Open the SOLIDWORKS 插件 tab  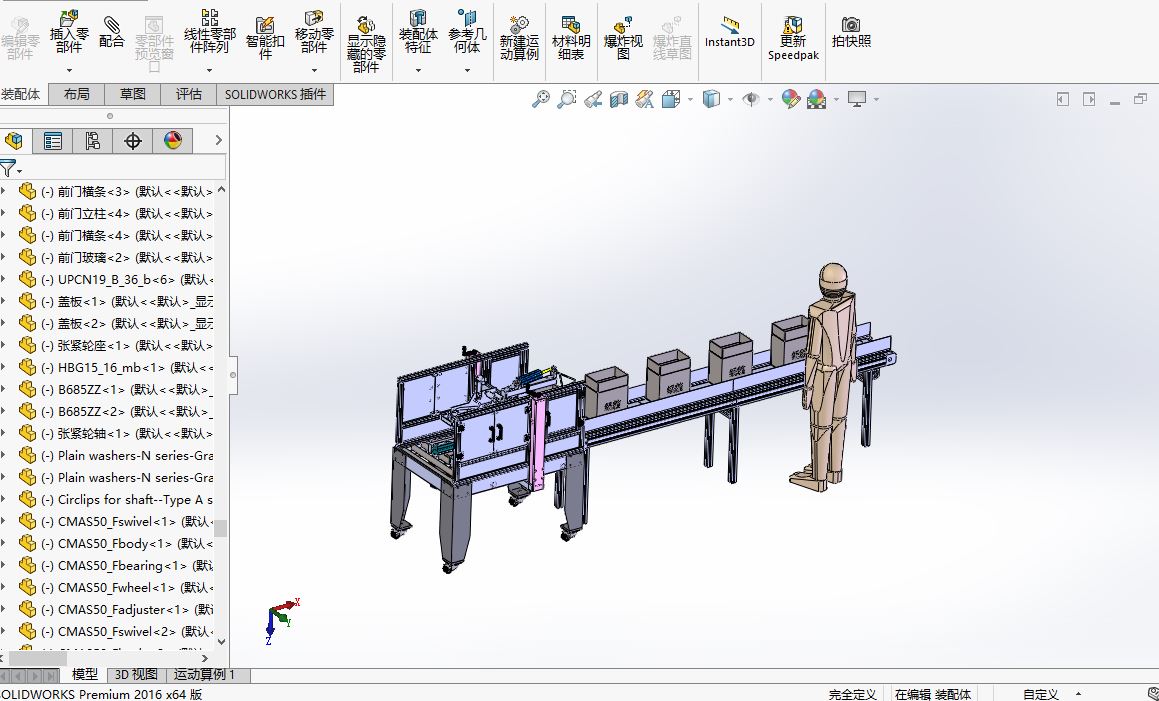tap(275, 94)
